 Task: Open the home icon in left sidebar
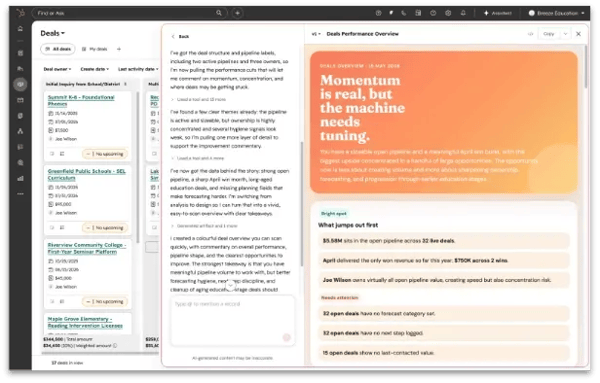tap(20, 29)
